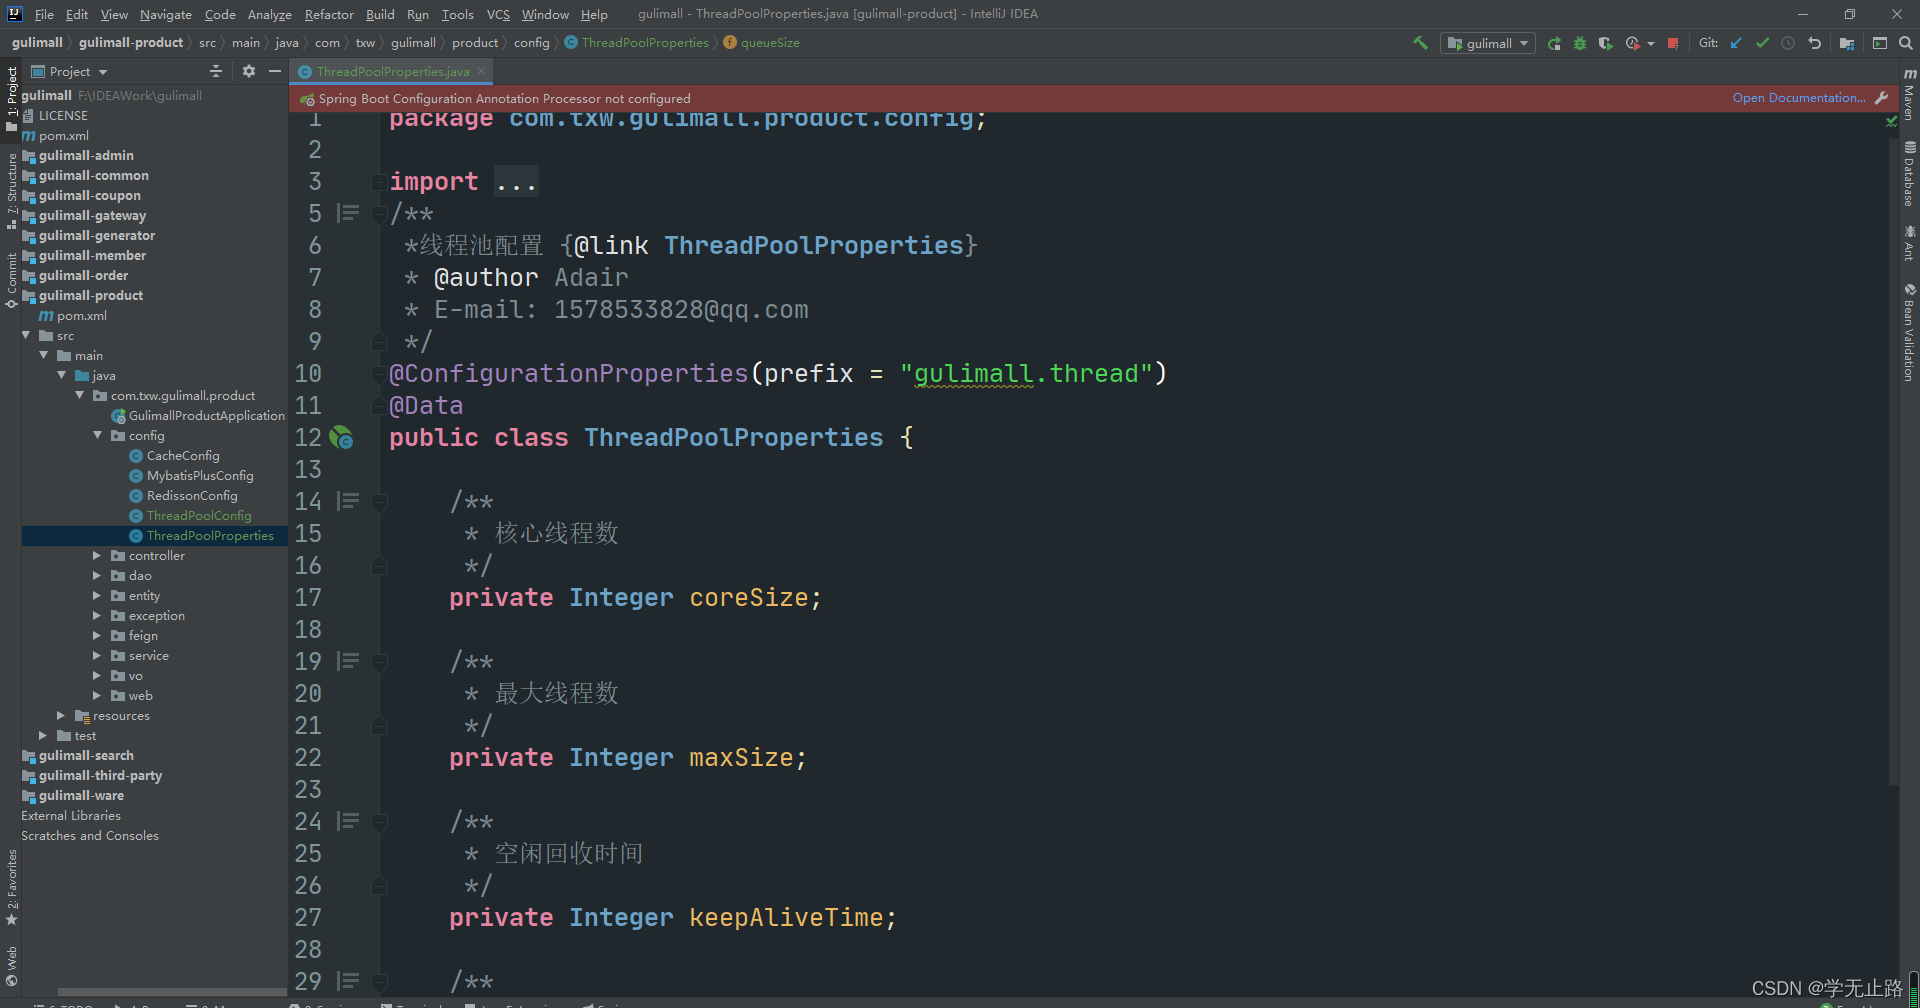Expand the controller package
Viewport: 1920px width, 1008px height.
97,555
